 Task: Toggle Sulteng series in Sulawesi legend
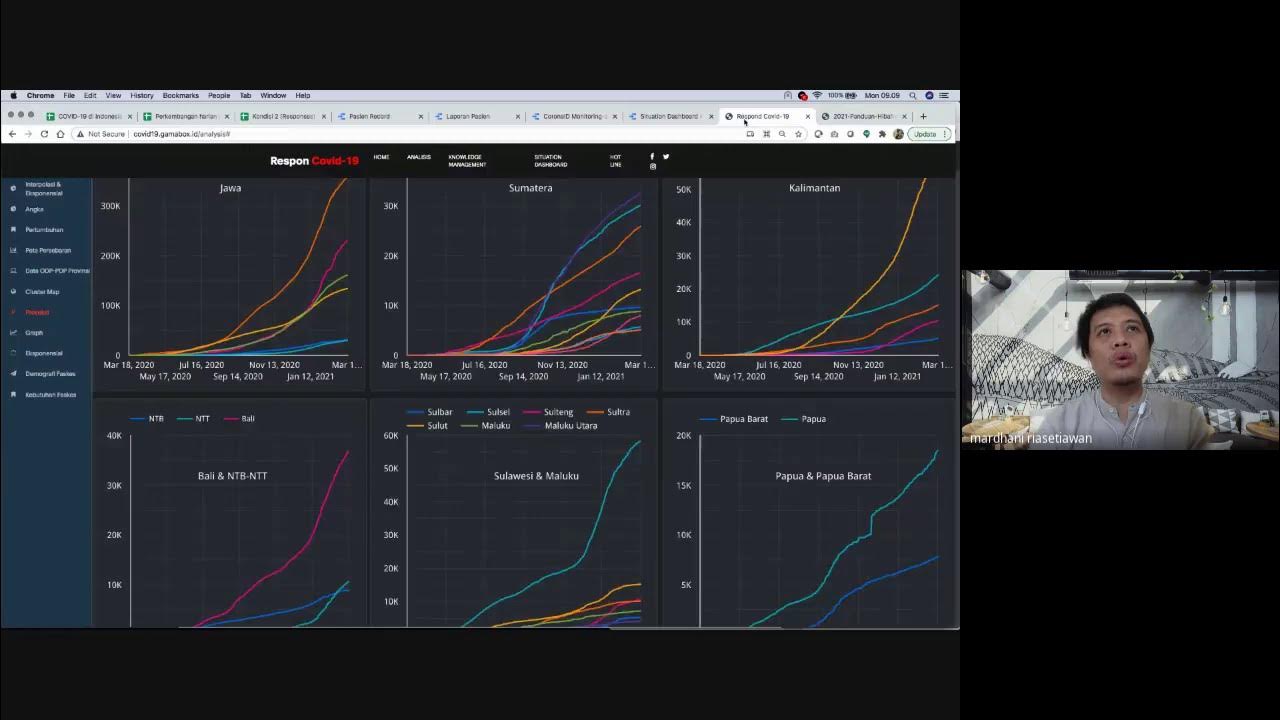click(549, 412)
